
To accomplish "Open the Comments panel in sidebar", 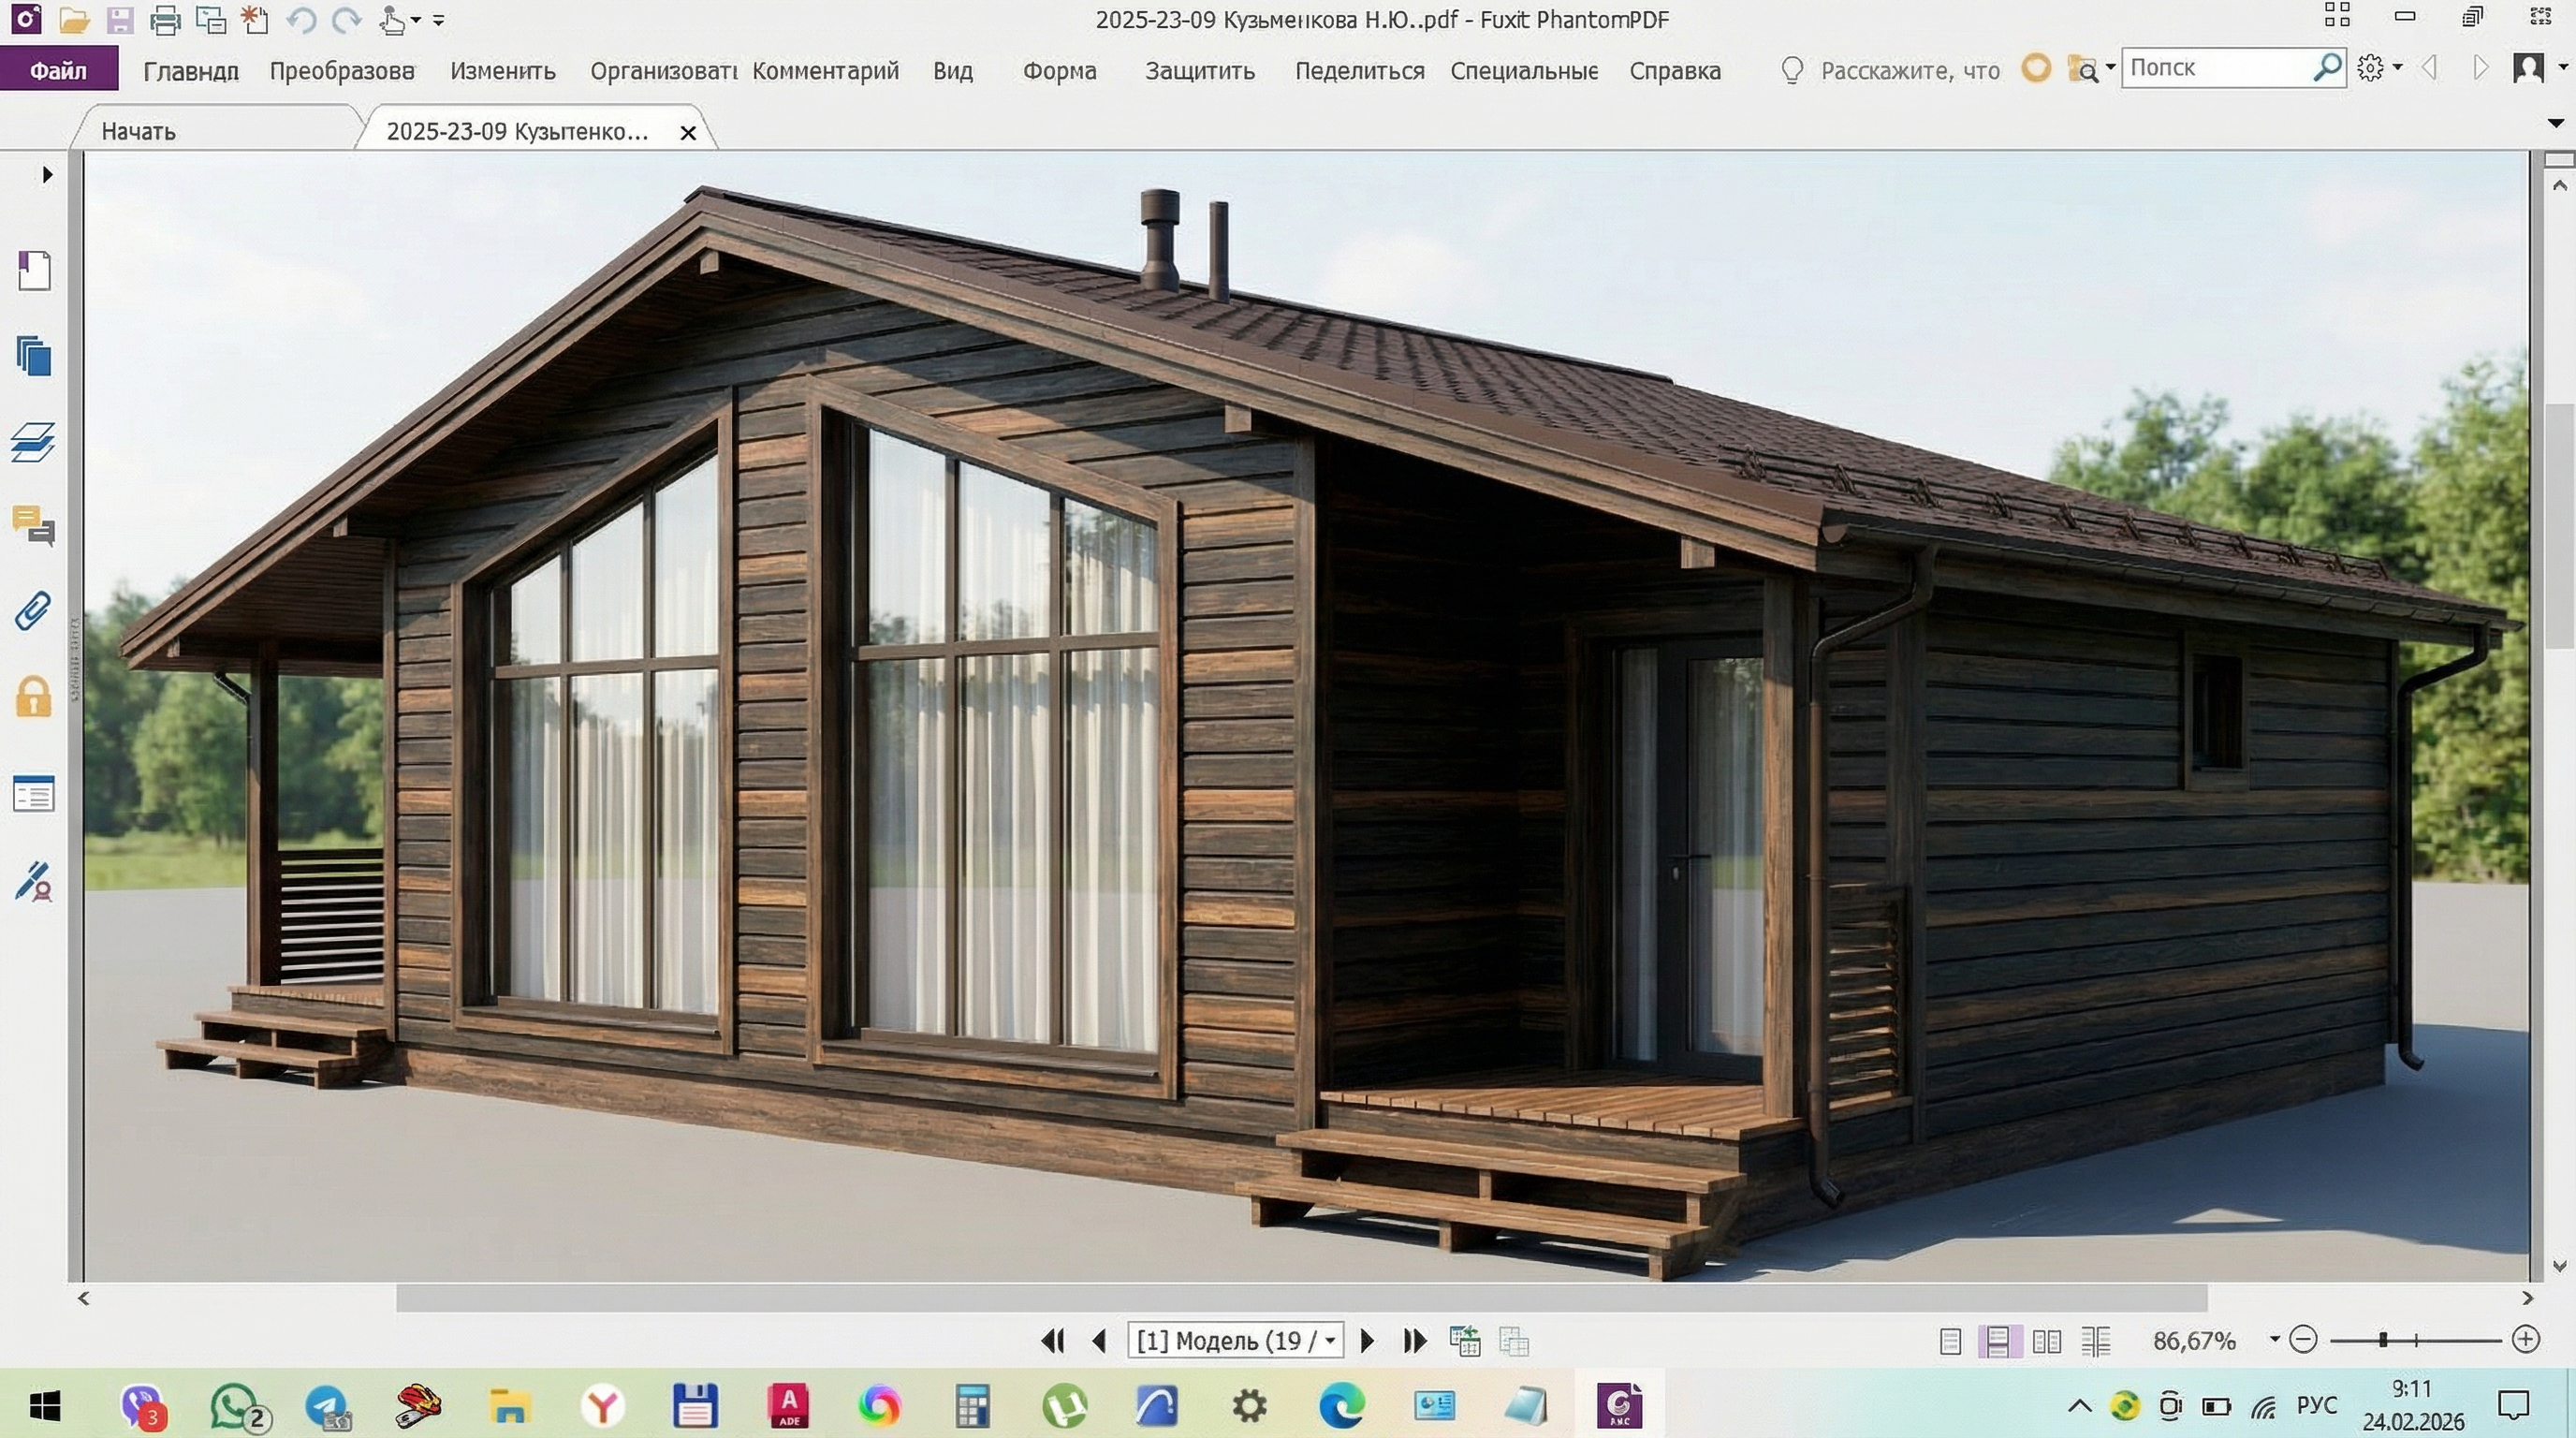I will coord(34,525).
